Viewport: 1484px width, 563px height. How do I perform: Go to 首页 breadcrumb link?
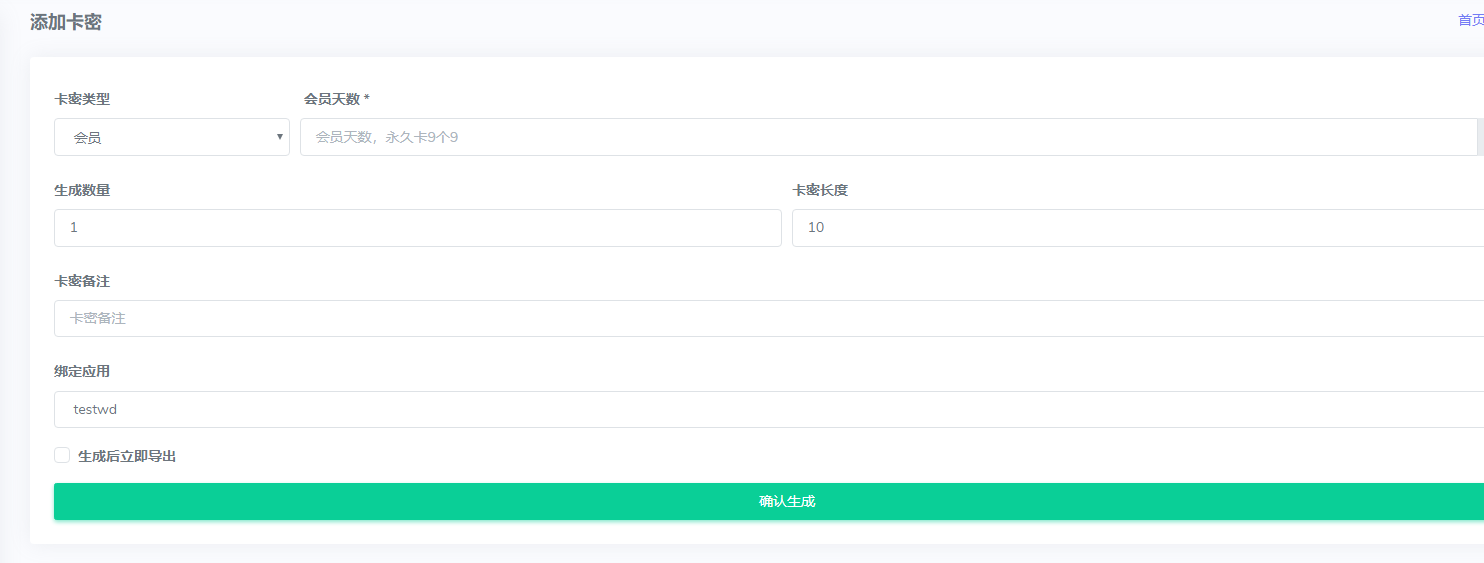(1471, 20)
